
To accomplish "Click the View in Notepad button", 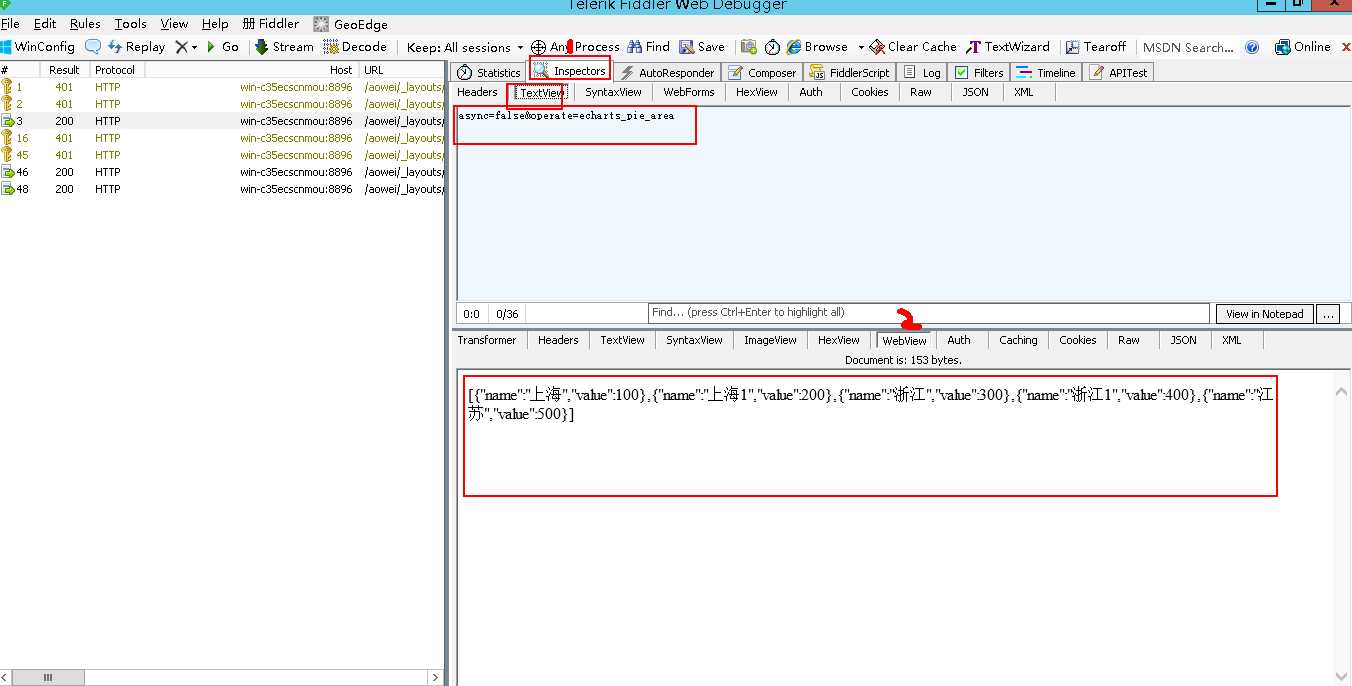I will click(1264, 314).
